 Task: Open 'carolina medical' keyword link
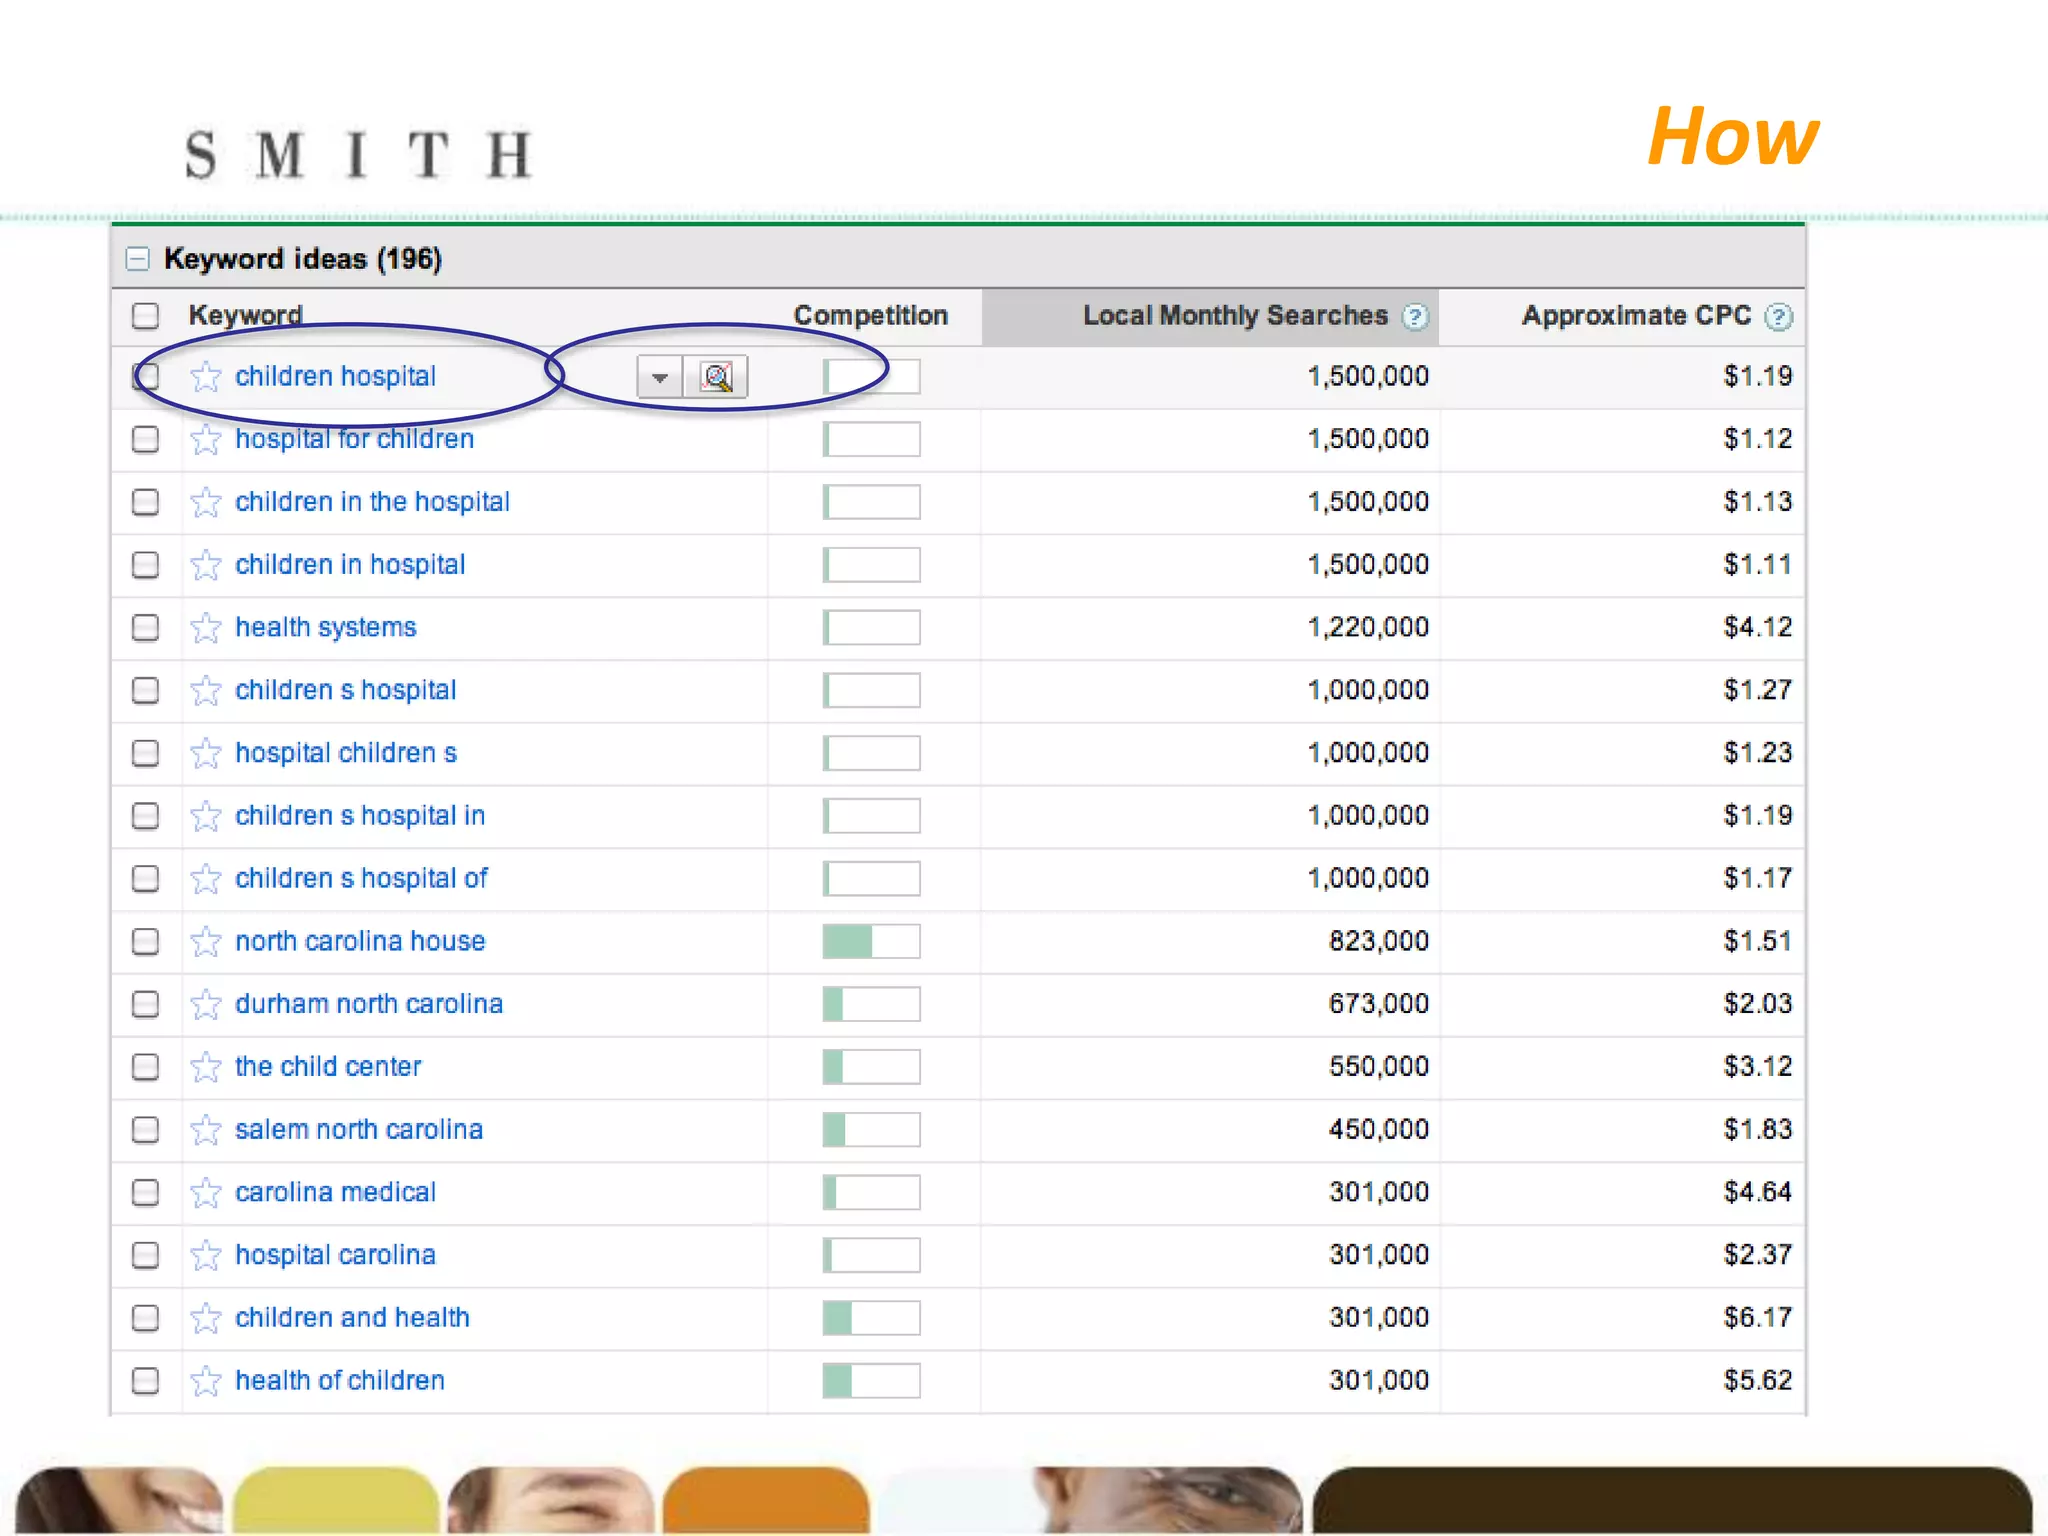(x=335, y=1192)
